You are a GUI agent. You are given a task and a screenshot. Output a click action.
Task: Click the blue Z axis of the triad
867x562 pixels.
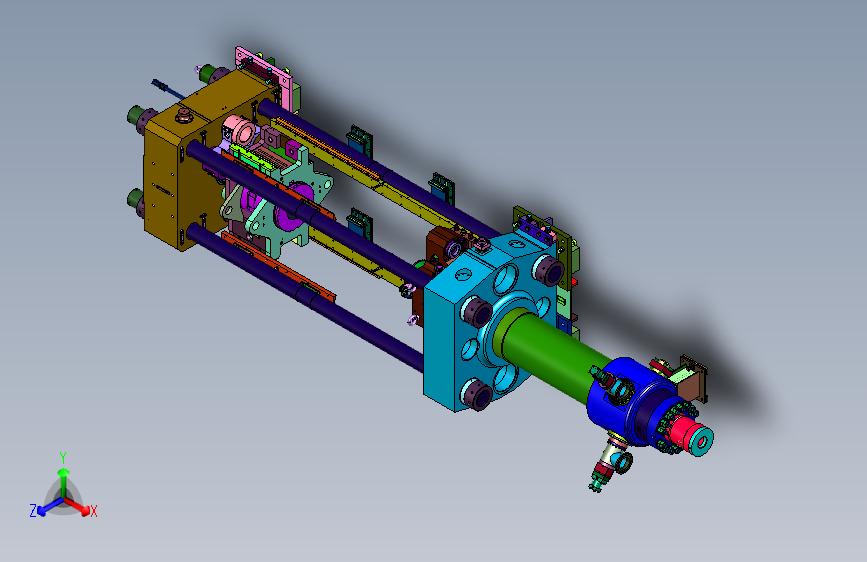click(48, 507)
